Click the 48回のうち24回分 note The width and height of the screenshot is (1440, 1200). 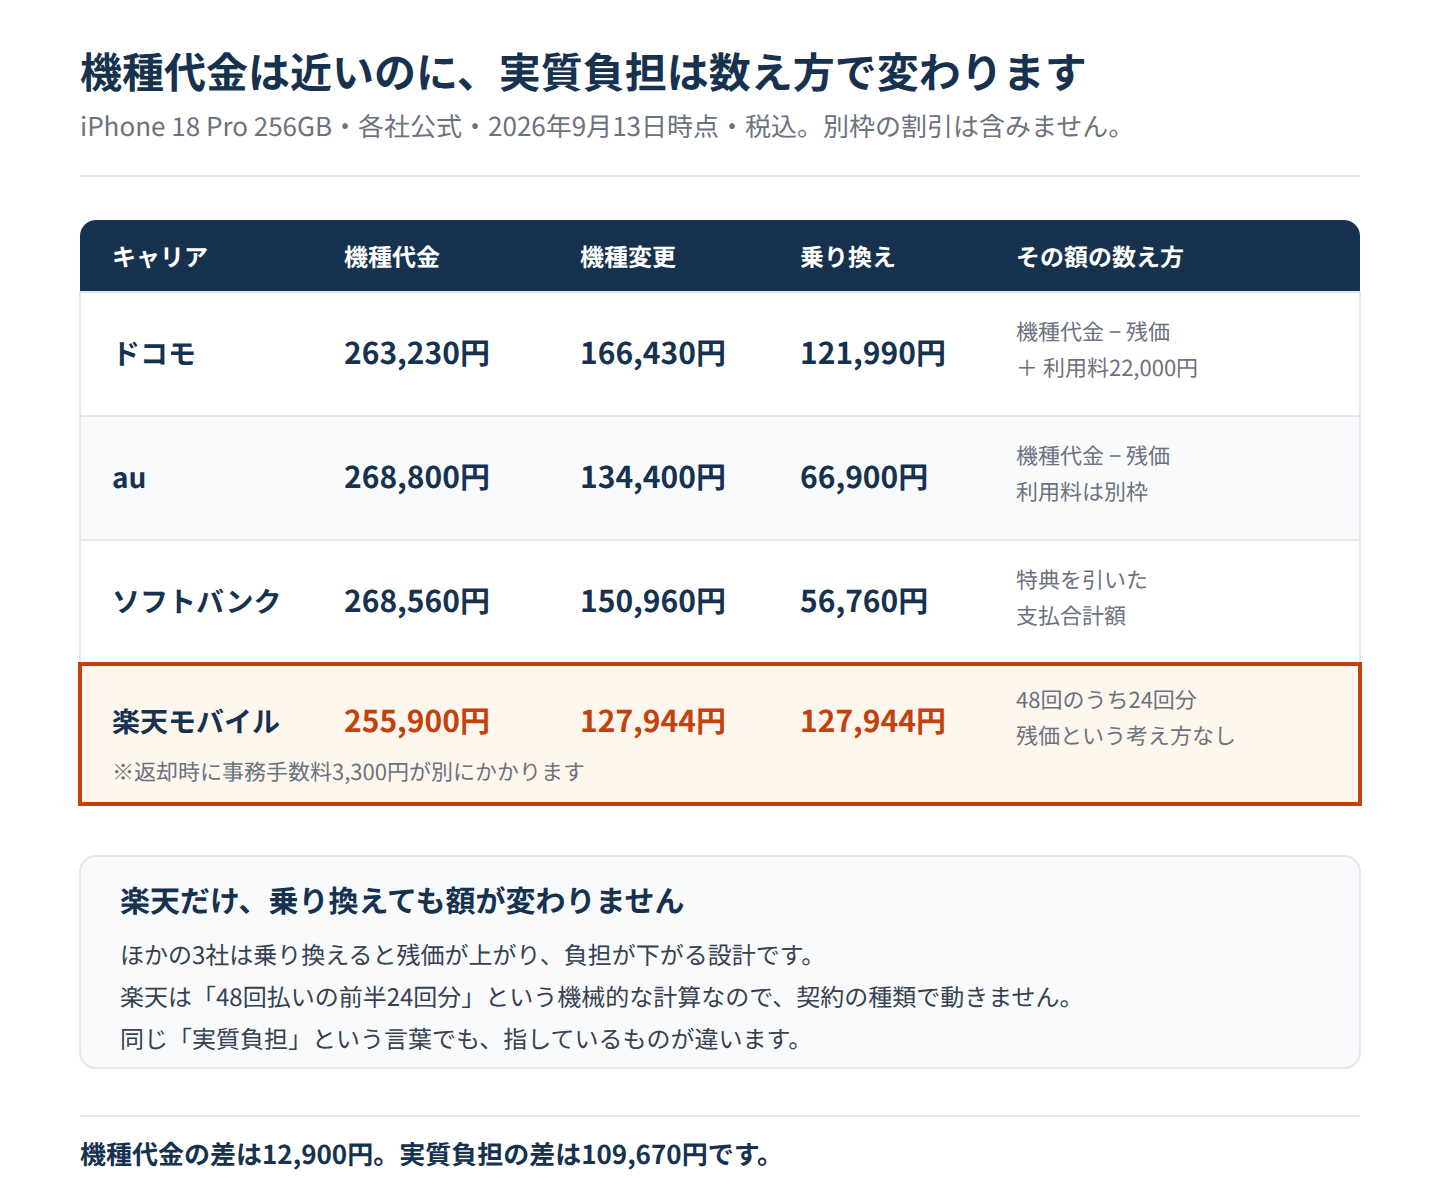(1106, 700)
